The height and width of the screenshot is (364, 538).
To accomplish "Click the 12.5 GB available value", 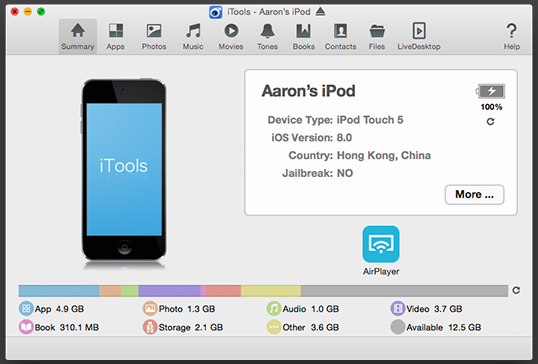I will pos(465,327).
